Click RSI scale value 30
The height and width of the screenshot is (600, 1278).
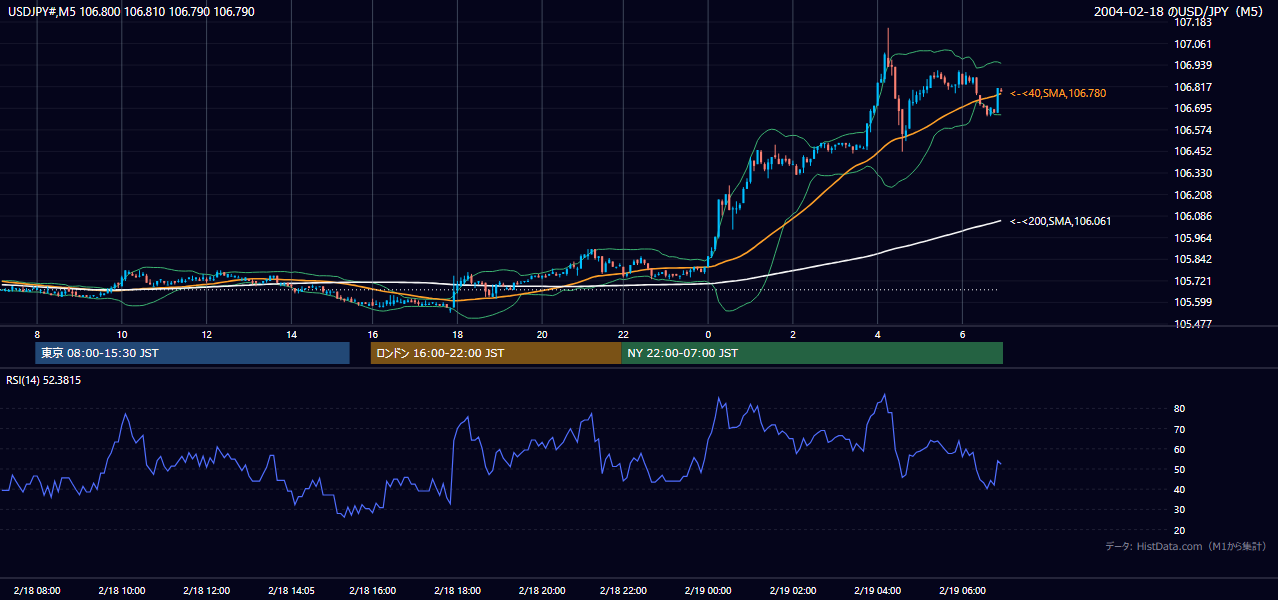pyautogui.click(x=1180, y=509)
